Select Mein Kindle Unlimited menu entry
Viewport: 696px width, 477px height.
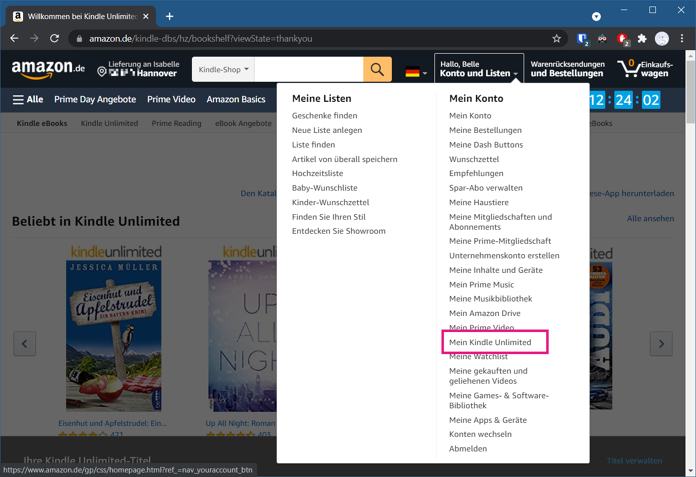(490, 342)
